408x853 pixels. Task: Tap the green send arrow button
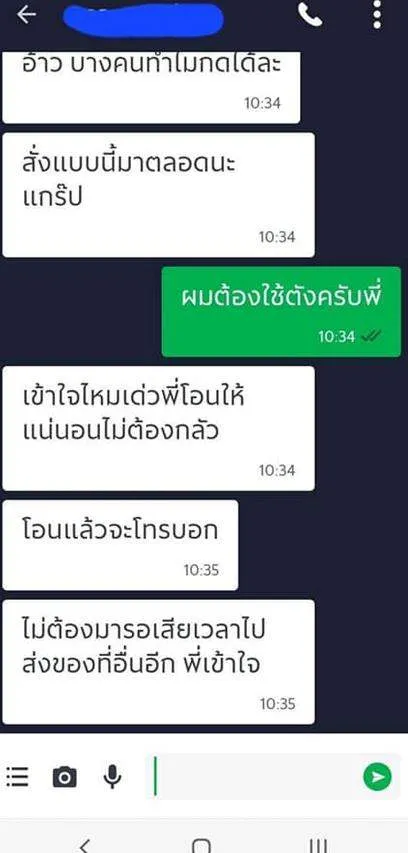378,776
